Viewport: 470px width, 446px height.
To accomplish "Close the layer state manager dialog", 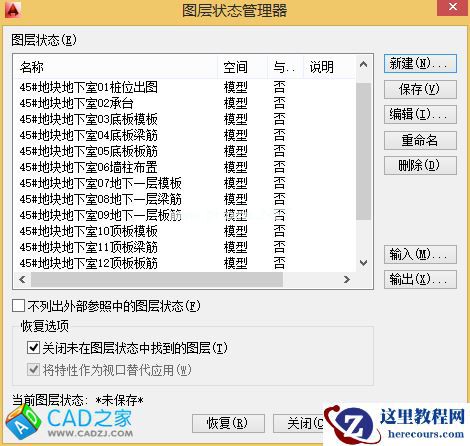I will click(x=453, y=7).
